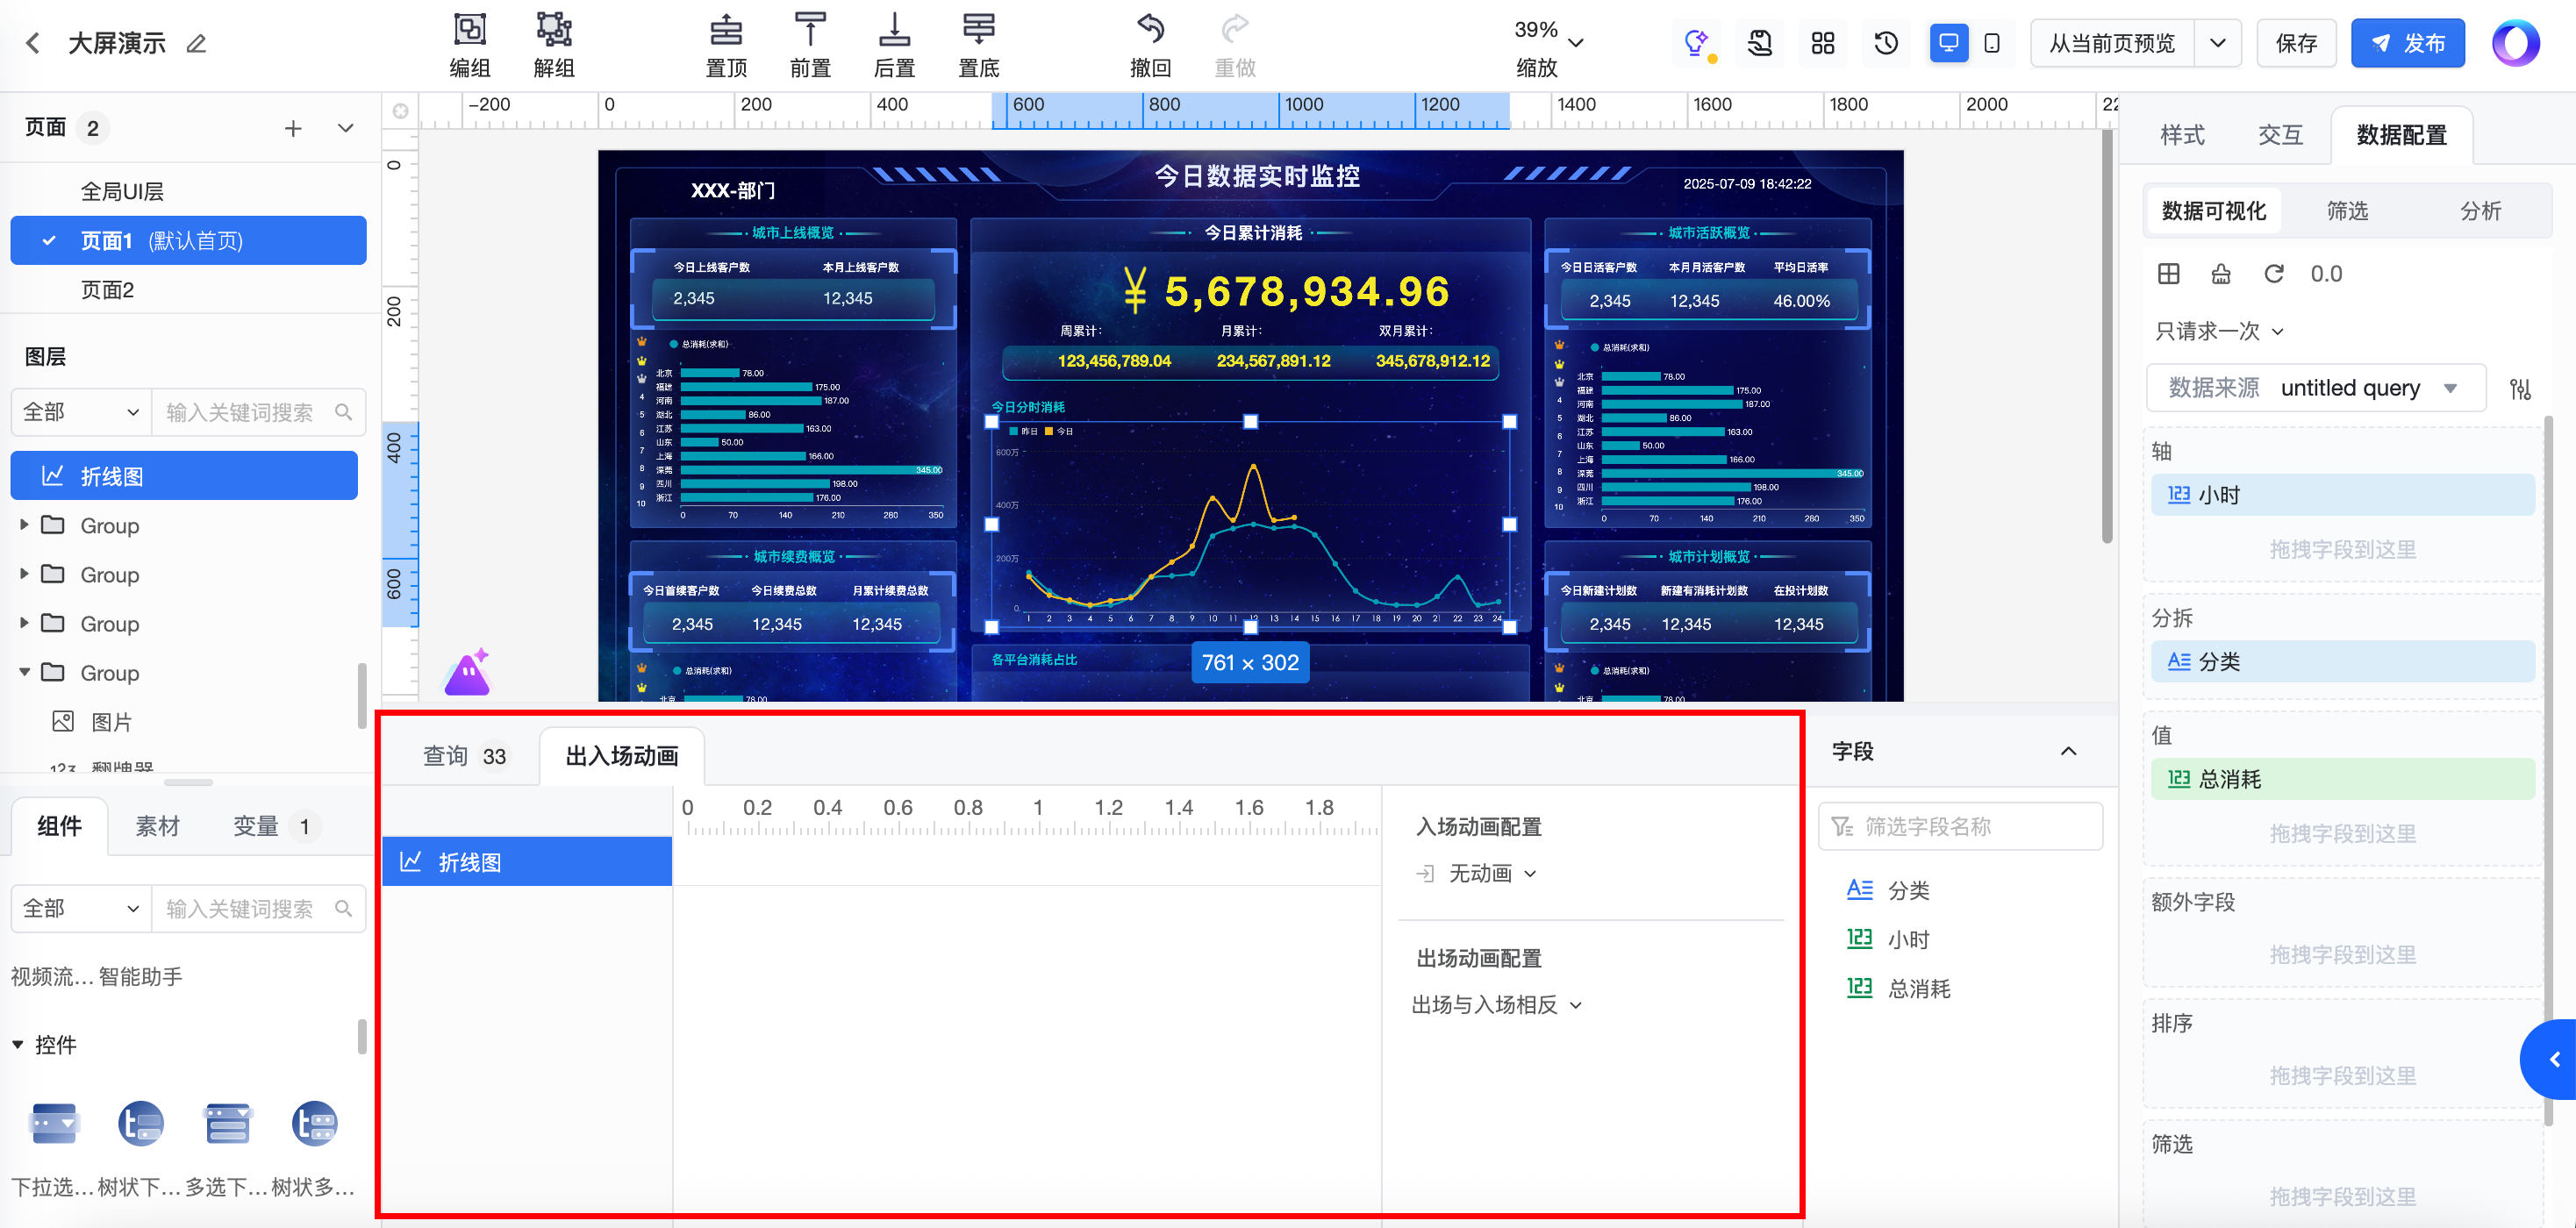
Task: Open the 交互 tab in right panel
Action: (x=2280, y=135)
